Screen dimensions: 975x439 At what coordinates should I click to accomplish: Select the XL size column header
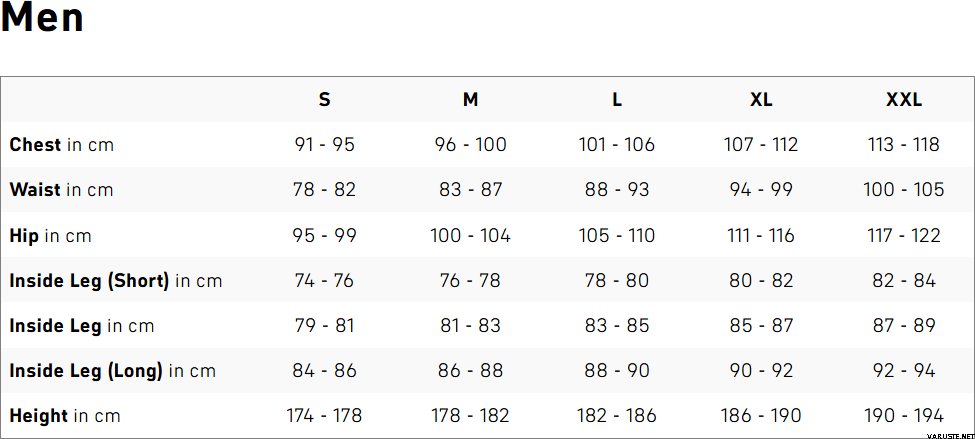click(761, 100)
